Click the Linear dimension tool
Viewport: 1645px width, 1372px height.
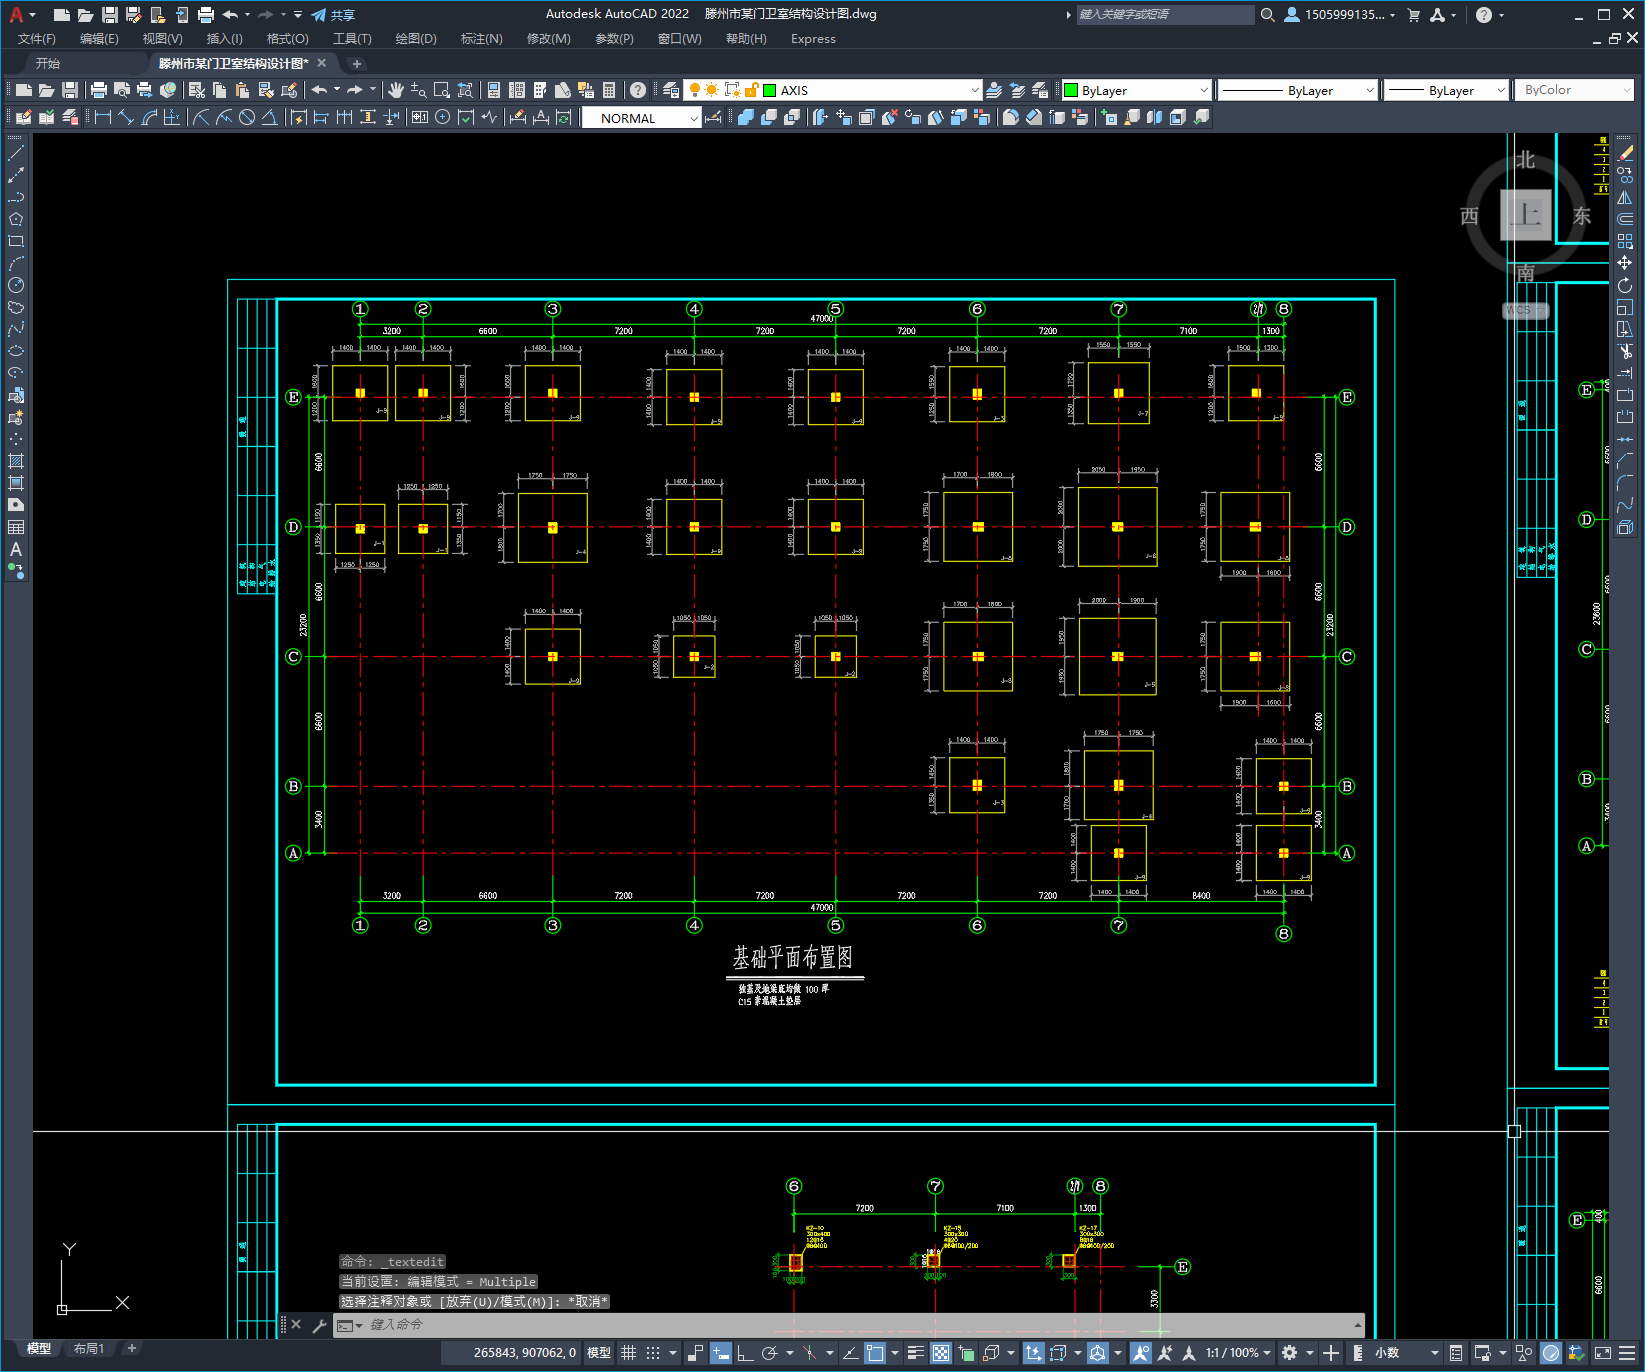point(103,117)
